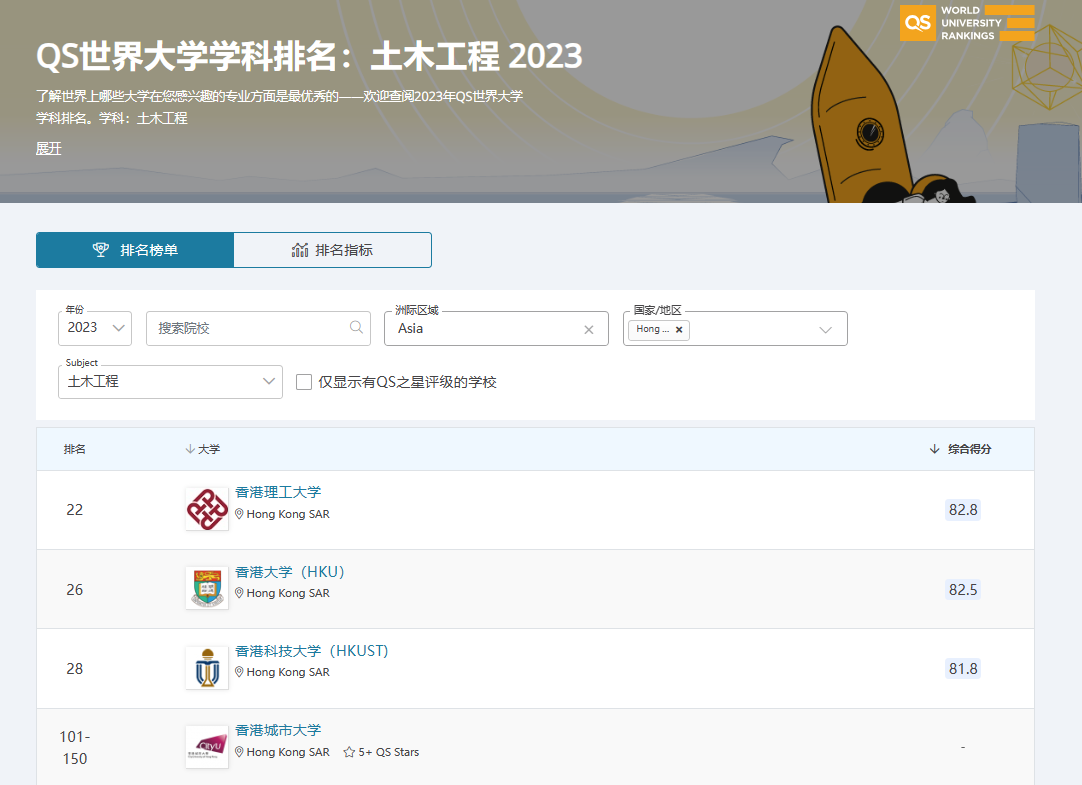Click the search magnifier in 搜索院校 field
Image resolution: width=1082 pixels, height=785 pixels.
pyautogui.click(x=356, y=328)
